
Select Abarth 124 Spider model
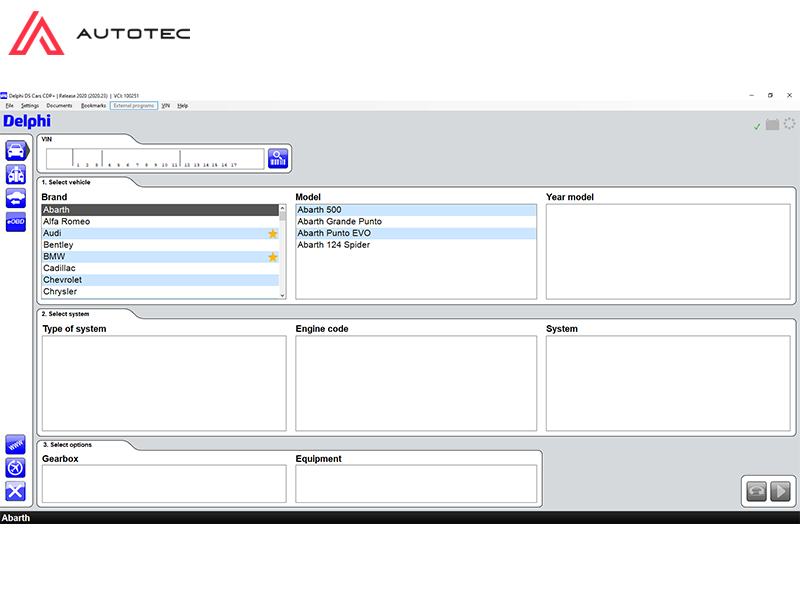click(416, 245)
